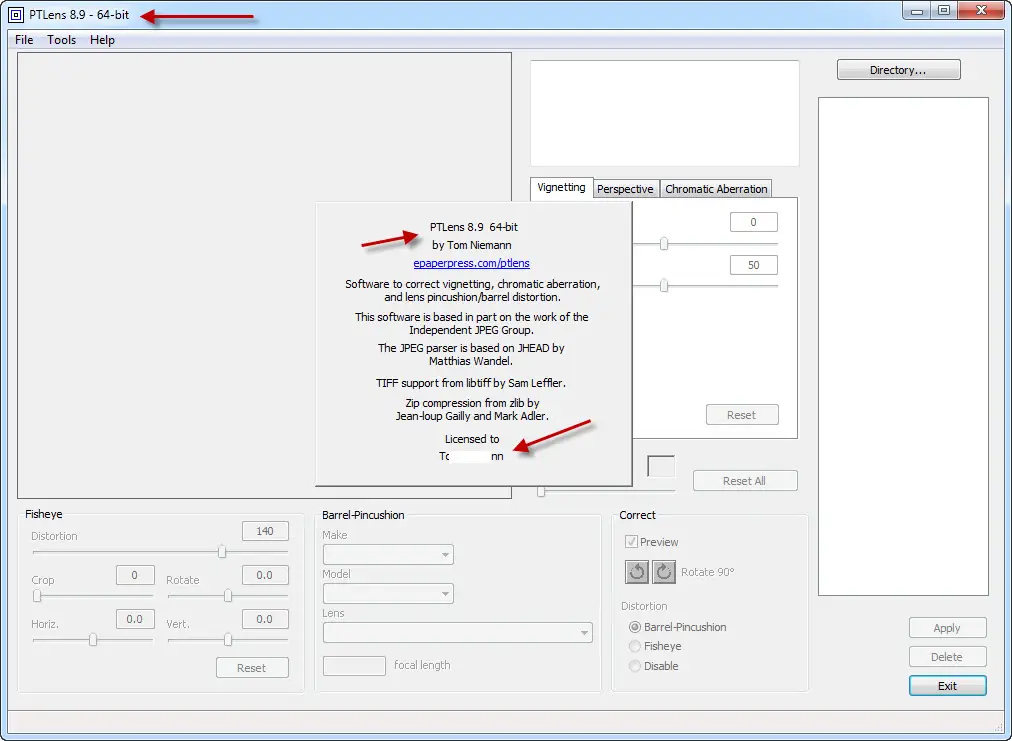Click "by Tom Niemann" in the About dialog
Image resolution: width=1012 pixels, height=741 pixels.
(472, 245)
